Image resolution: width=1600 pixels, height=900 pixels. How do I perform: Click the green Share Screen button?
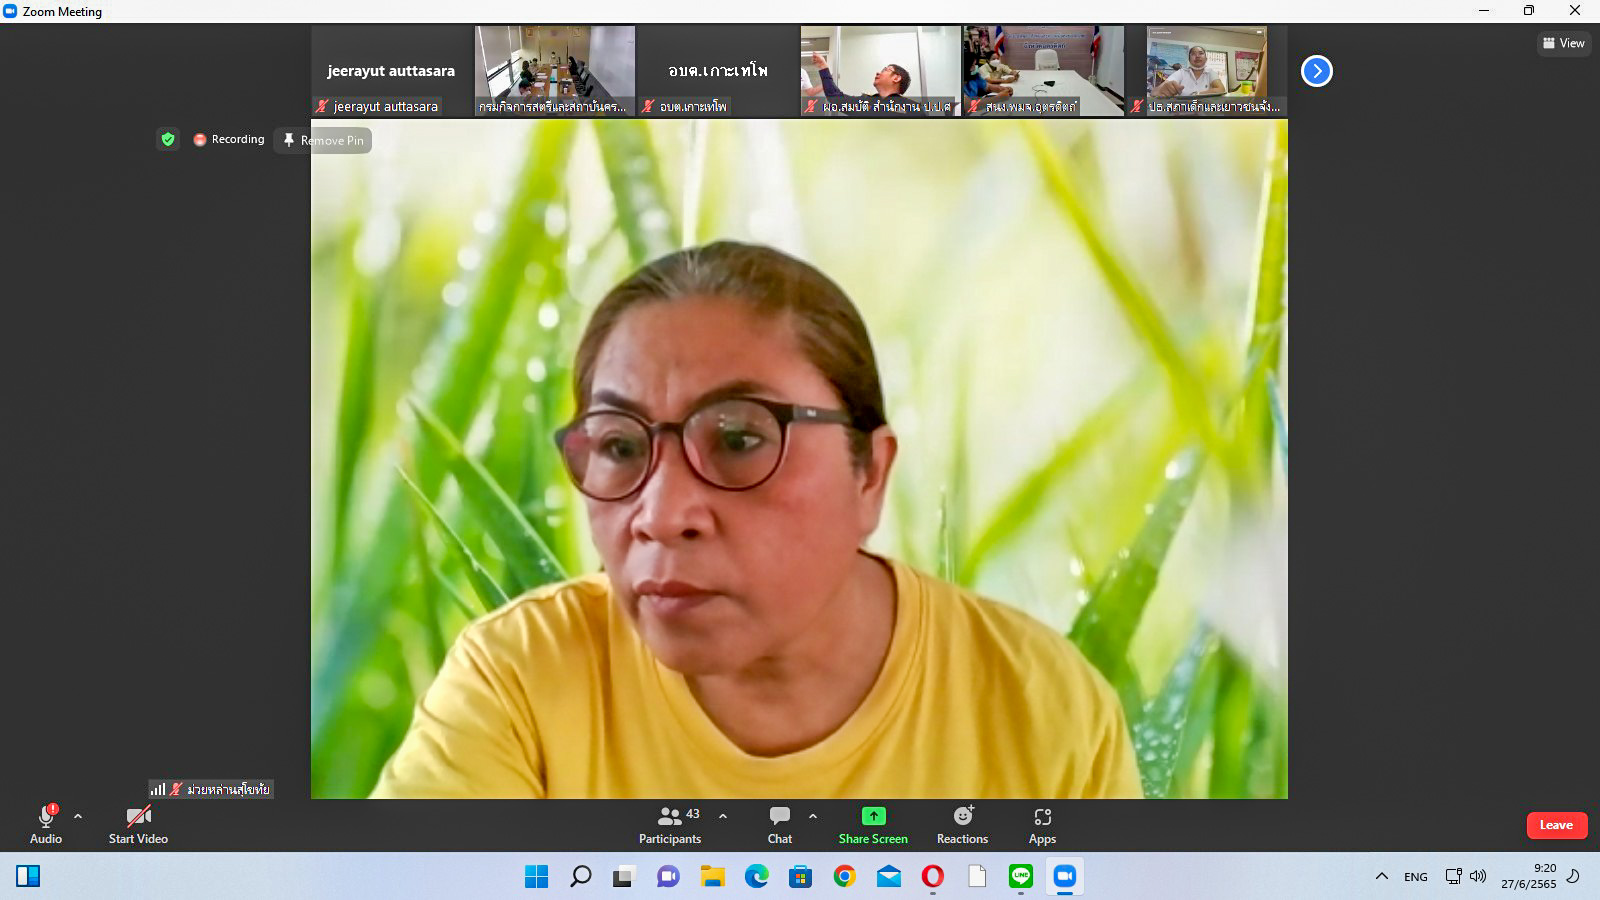(873, 825)
